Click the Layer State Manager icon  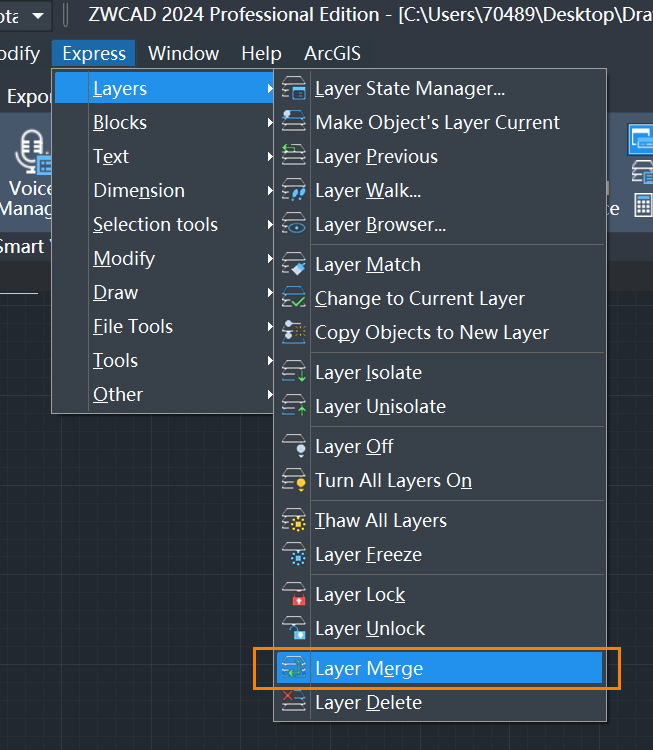[x=293, y=88]
